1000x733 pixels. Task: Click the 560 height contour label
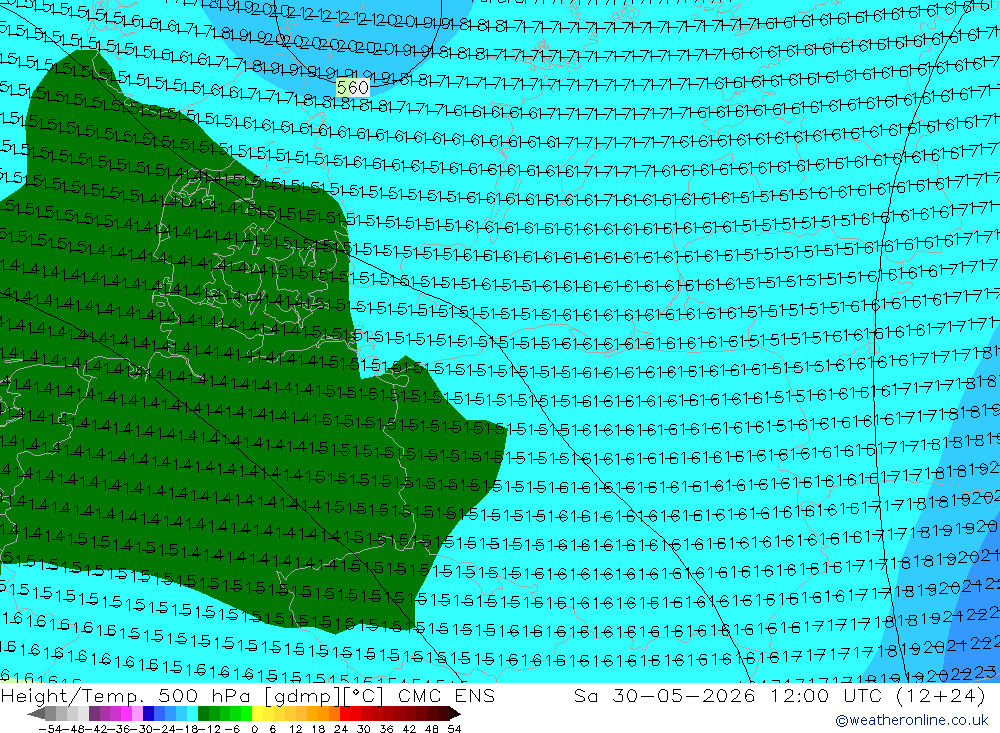click(x=353, y=87)
